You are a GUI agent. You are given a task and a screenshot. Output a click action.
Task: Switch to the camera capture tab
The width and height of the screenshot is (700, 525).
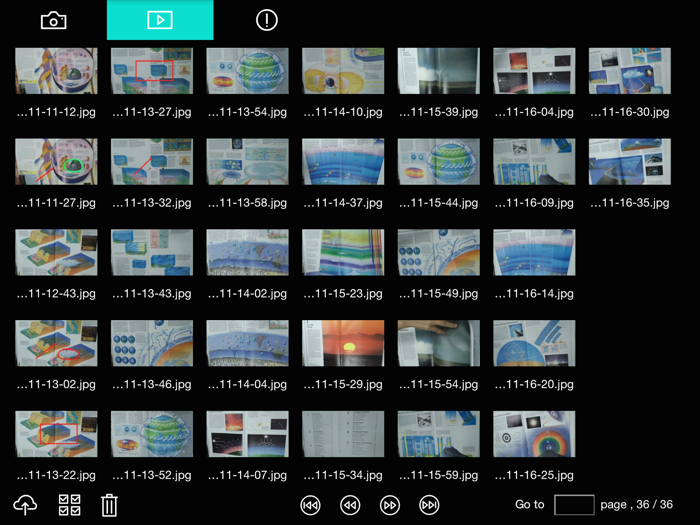pos(54,21)
